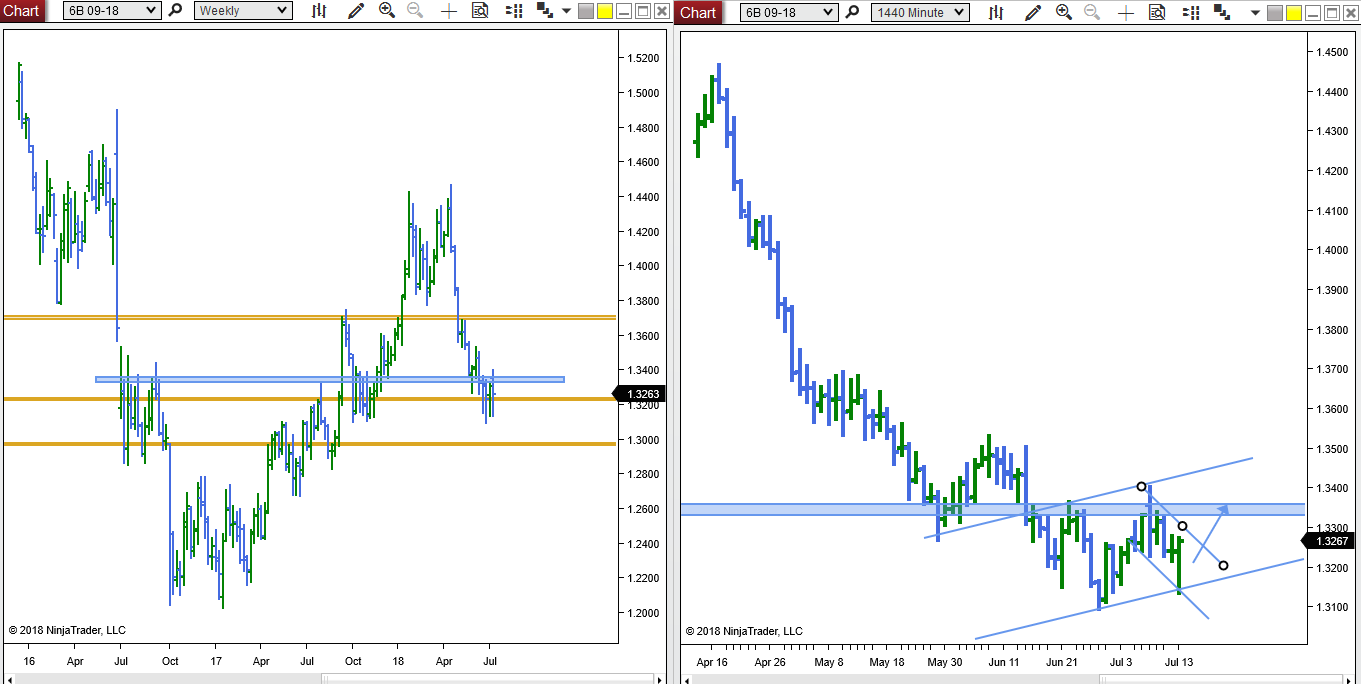The image size is (1361, 684).
Task: Expand small arrow menu in Weekly chart toolbar
Action: point(566,11)
